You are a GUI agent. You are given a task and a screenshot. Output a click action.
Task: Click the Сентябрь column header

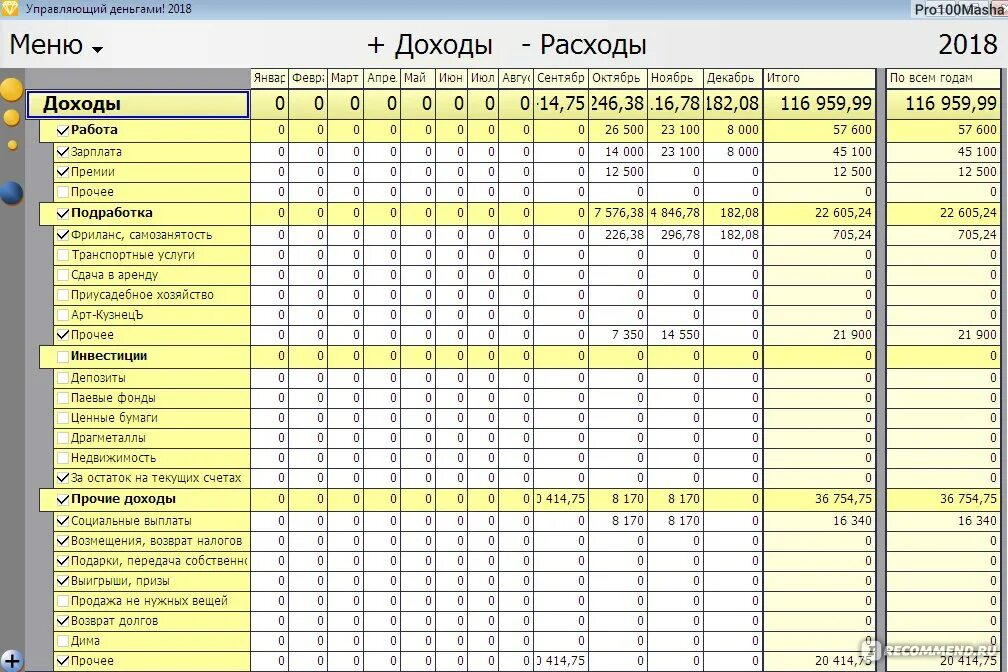point(561,78)
